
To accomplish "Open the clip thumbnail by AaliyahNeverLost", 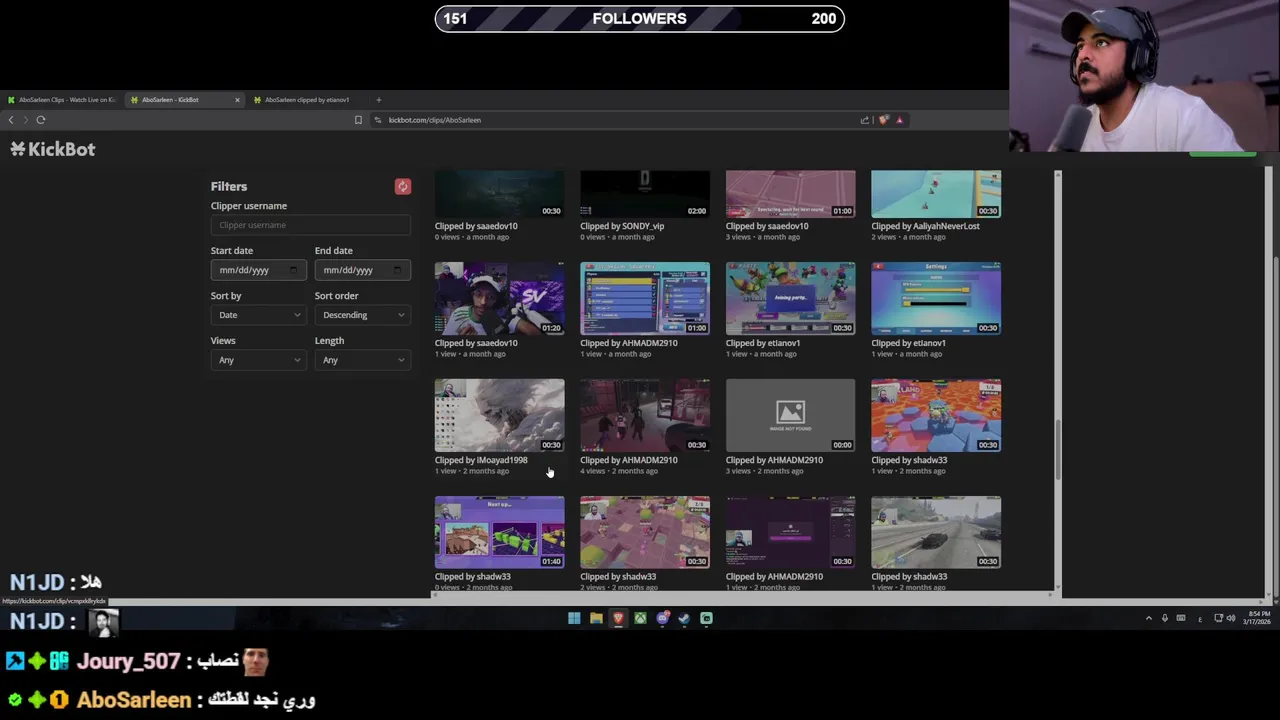I will tap(936, 193).
